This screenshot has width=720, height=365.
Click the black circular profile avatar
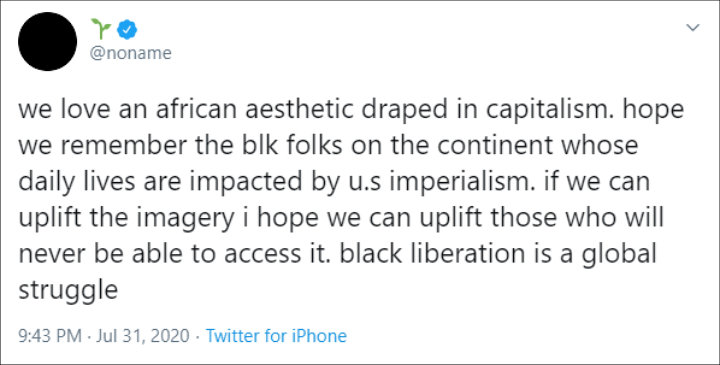point(47,42)
